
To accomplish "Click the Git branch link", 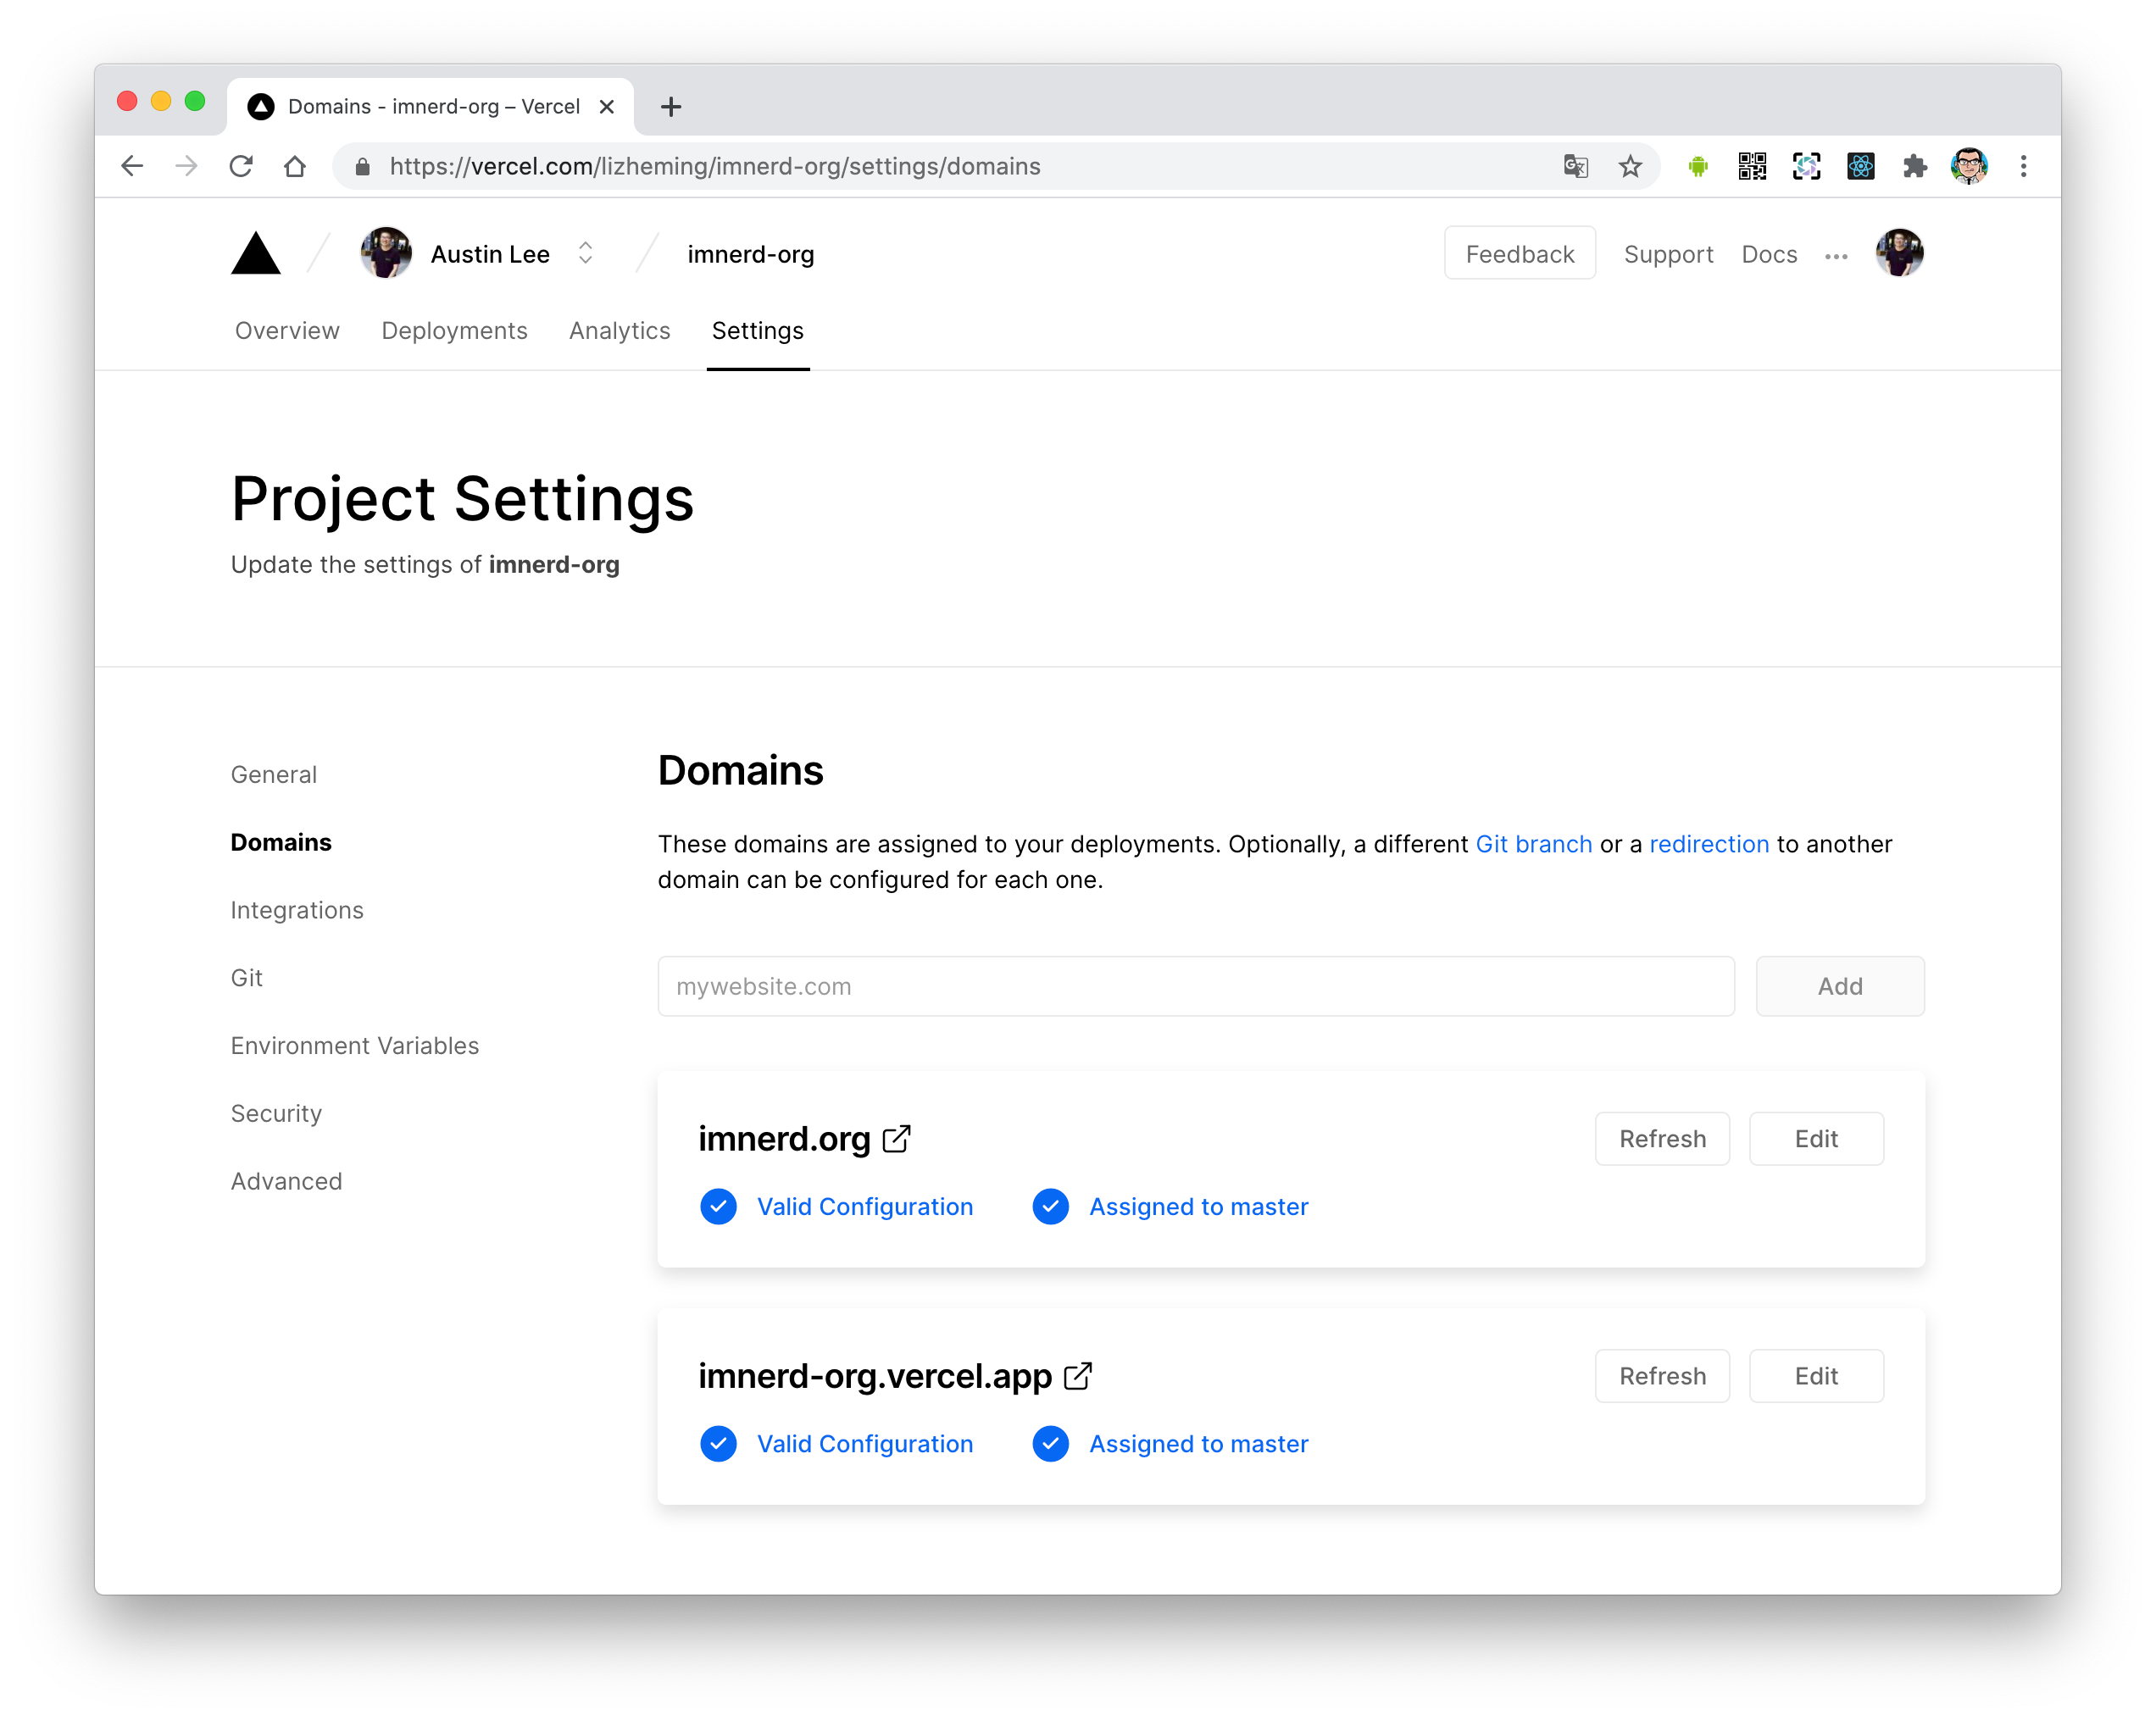I will coord(1533,844).
